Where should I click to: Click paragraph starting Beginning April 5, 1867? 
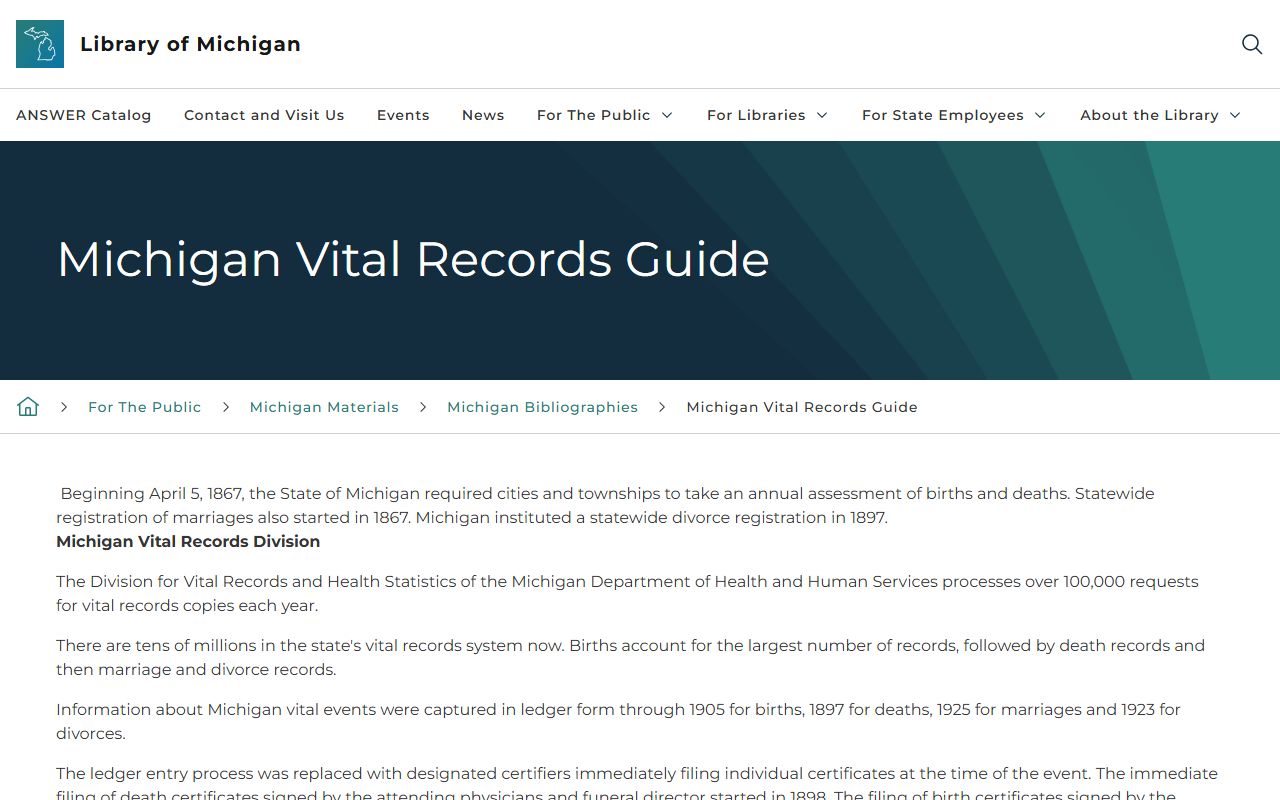(x=605, y=505)
